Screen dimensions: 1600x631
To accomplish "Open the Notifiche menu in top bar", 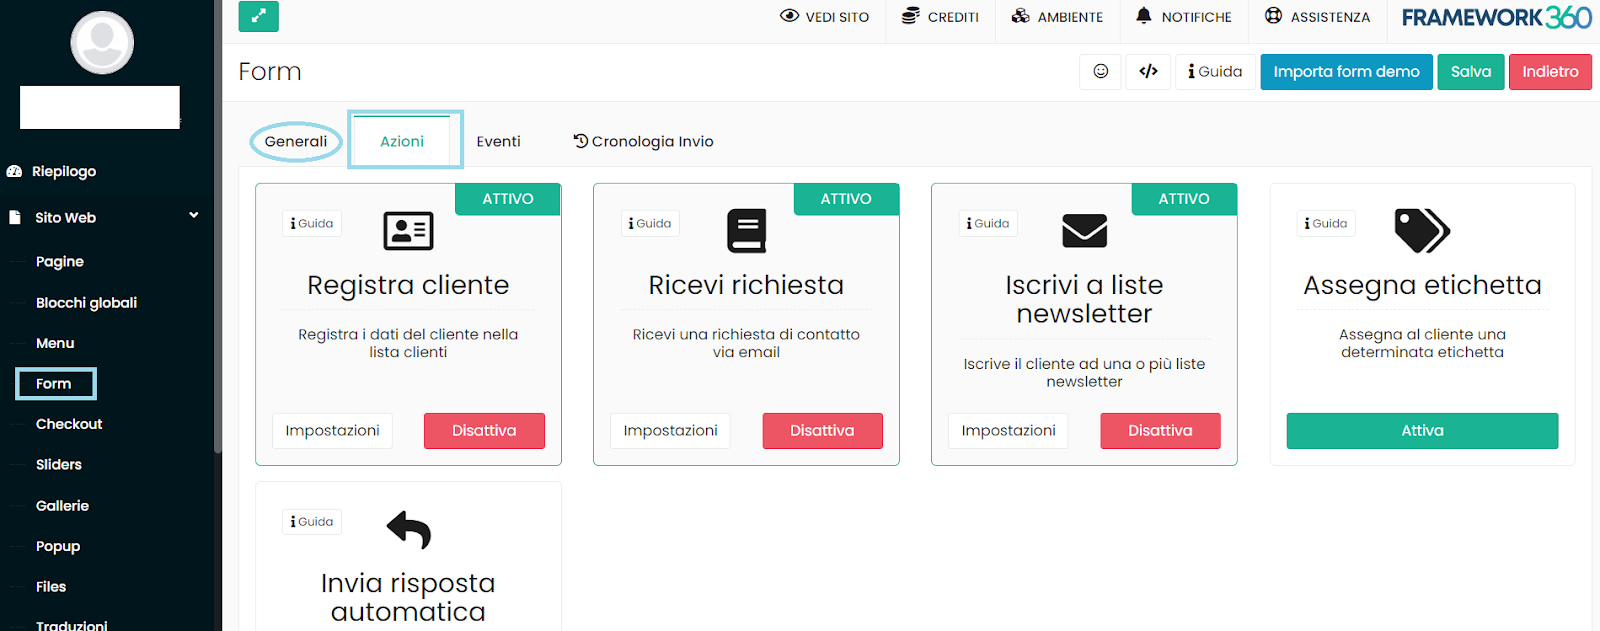I will click(1184, 17).
